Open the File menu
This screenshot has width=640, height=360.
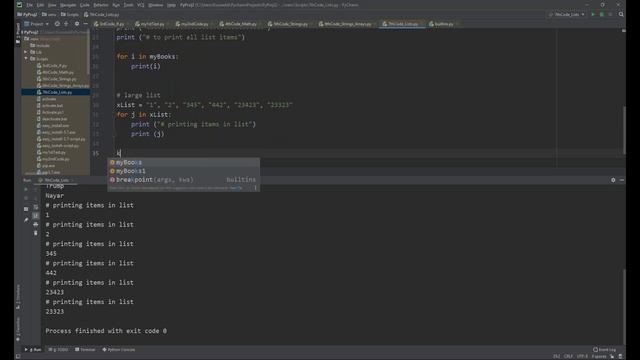coord(29,5)
